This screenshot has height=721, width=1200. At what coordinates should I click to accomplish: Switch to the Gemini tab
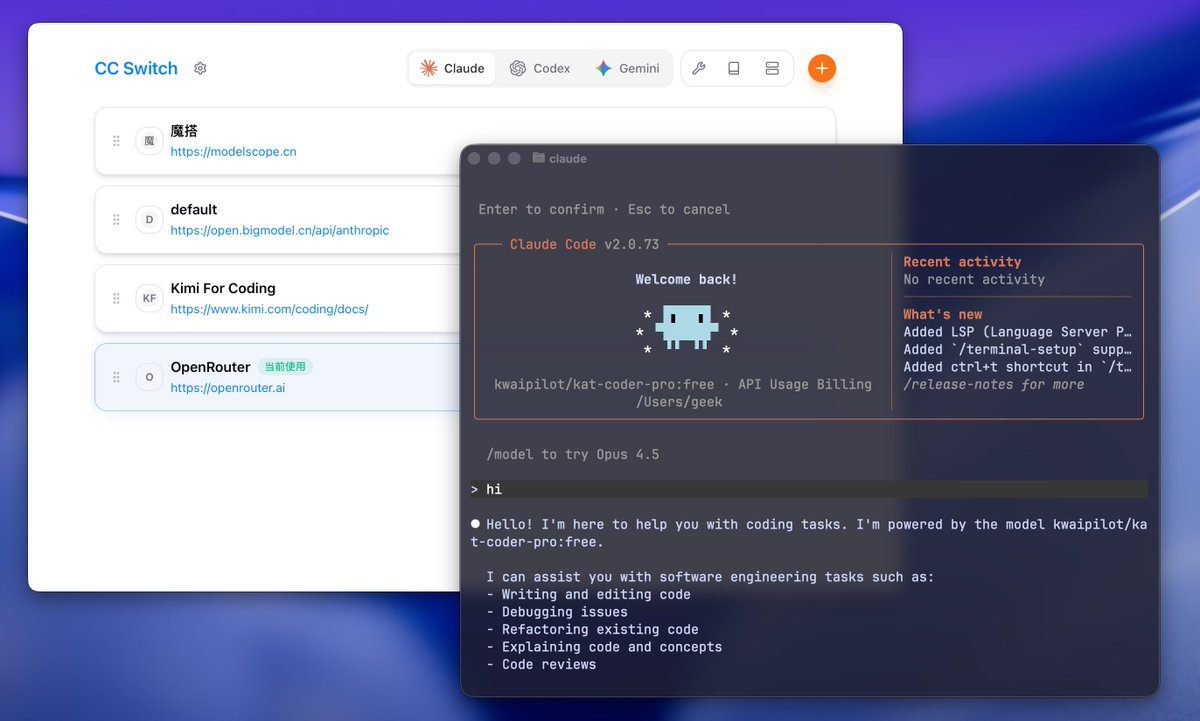coord(628,68)
